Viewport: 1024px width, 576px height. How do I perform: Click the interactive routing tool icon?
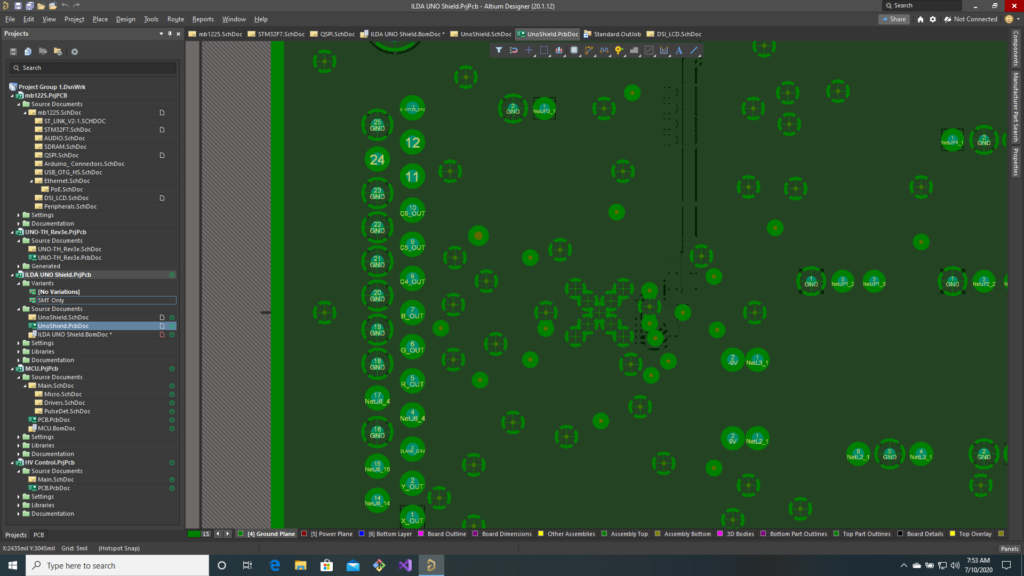click(588, 50)
